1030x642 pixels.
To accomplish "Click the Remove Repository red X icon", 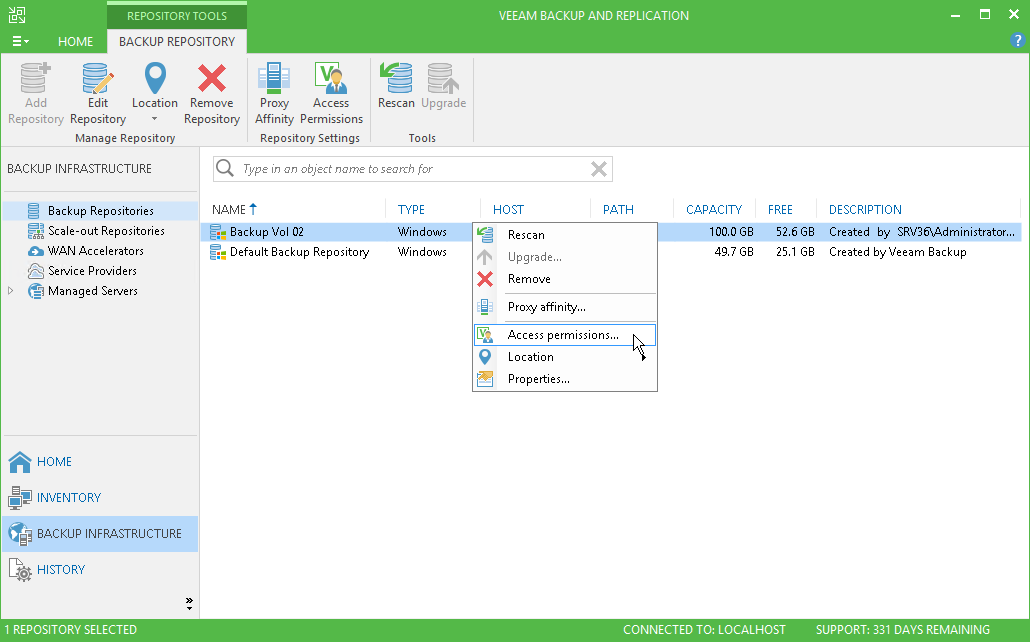I will [x=212, y=79].
